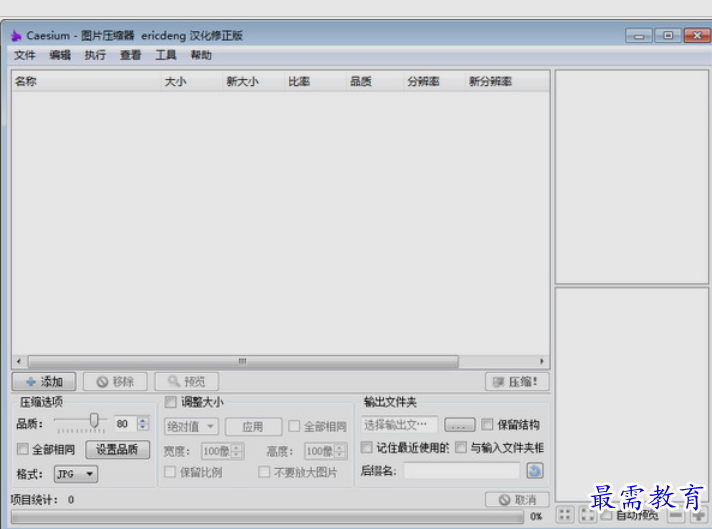Click the 取消 cancel button

(517, 500)
